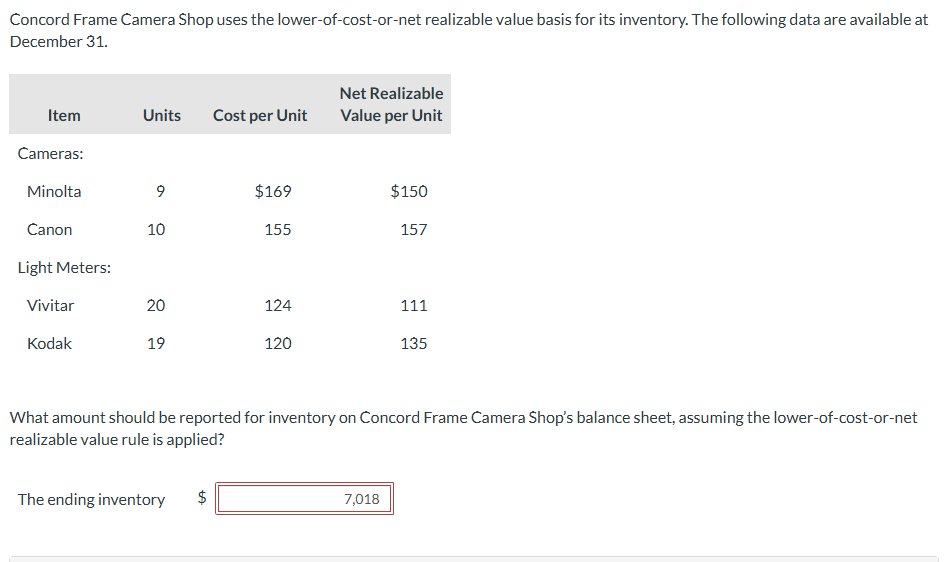
Task: Click the ending inventory input field
Action: pyautogui.click(x=304, y=499)
